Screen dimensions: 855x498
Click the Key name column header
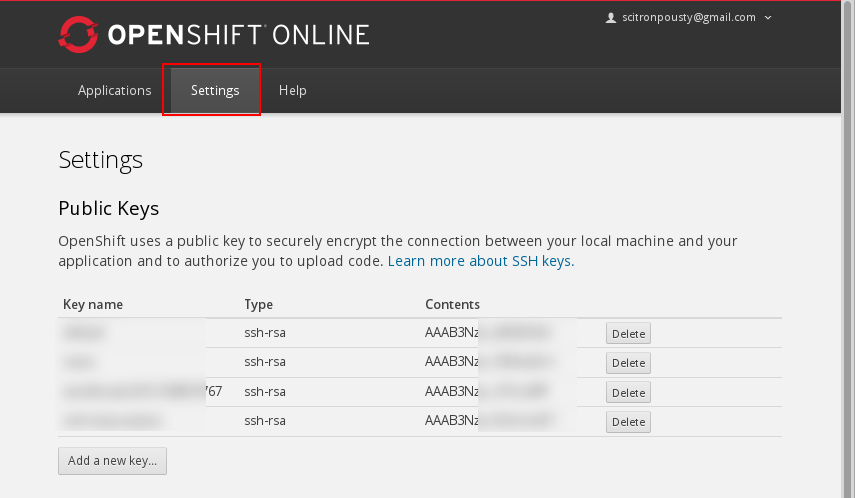[93, 304]
